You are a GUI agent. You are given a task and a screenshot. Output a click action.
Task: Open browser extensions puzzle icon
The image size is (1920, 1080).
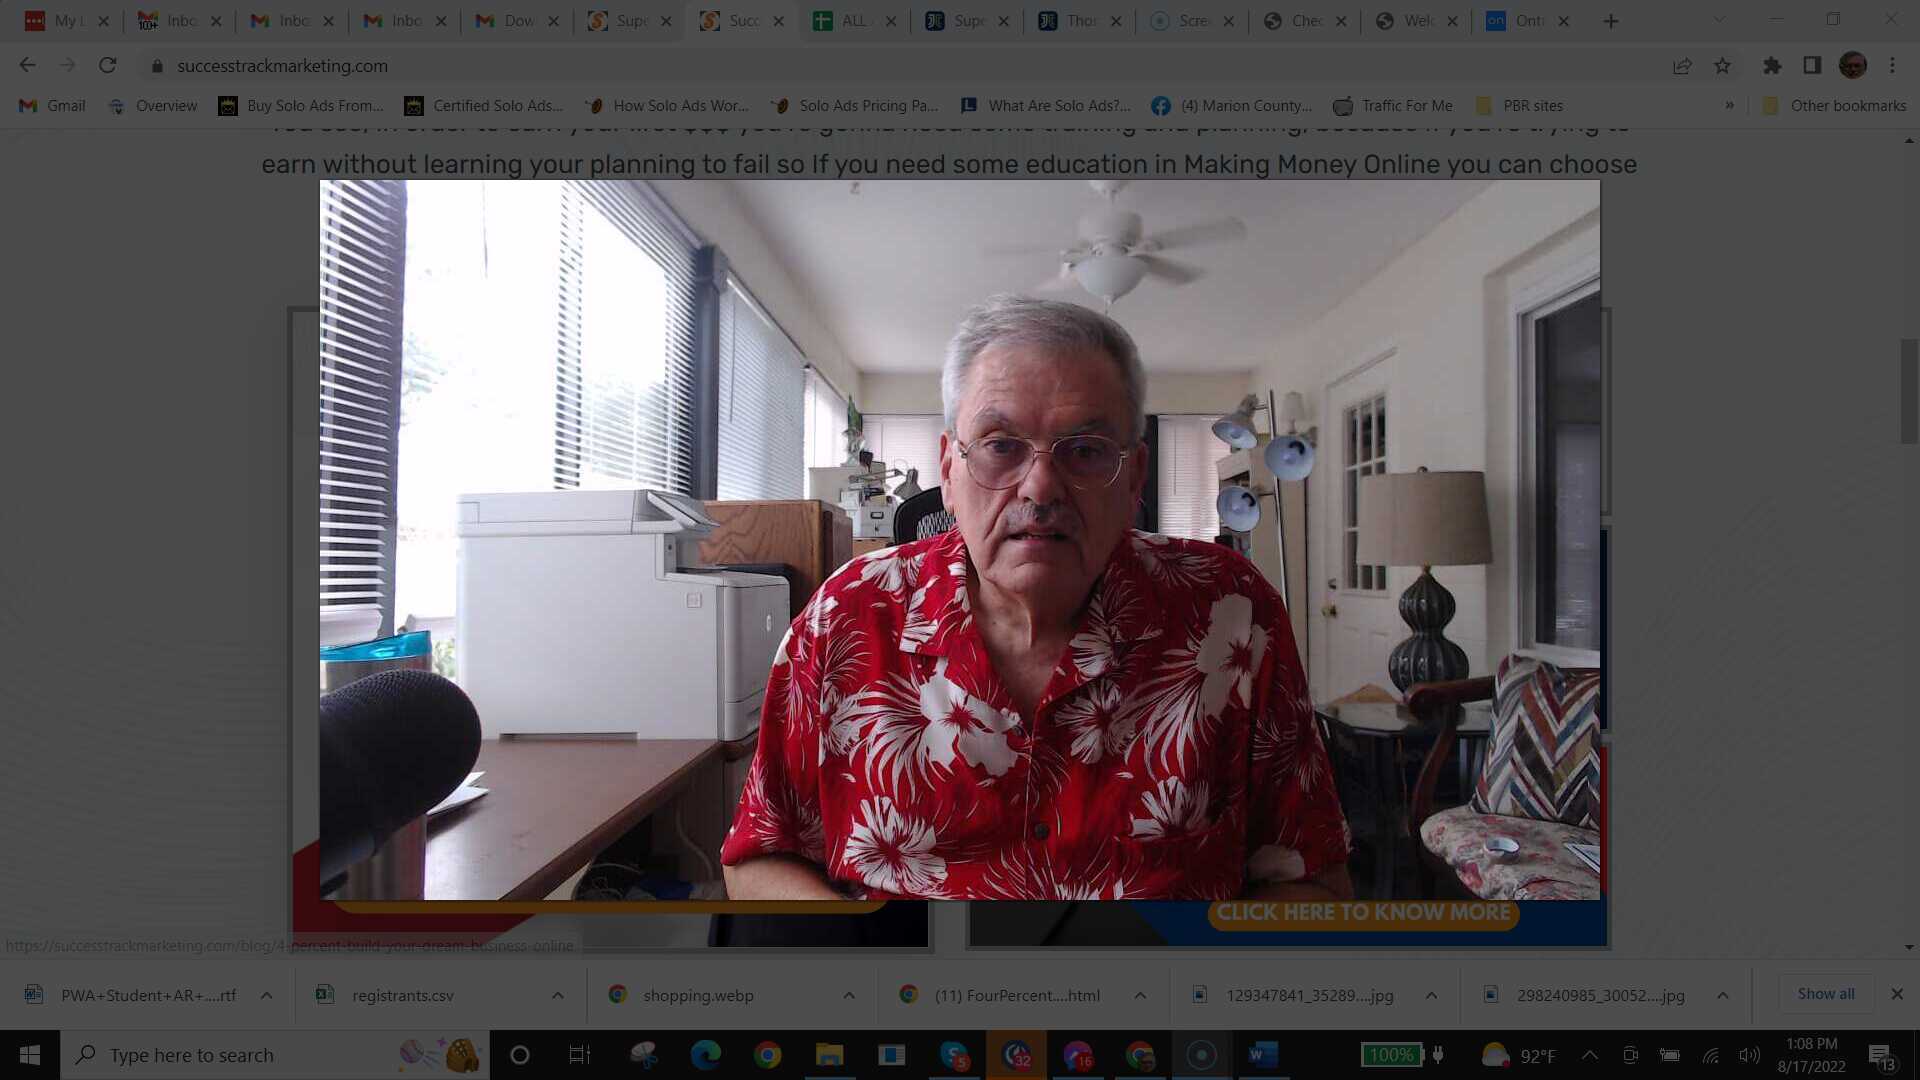point(1772,65)
